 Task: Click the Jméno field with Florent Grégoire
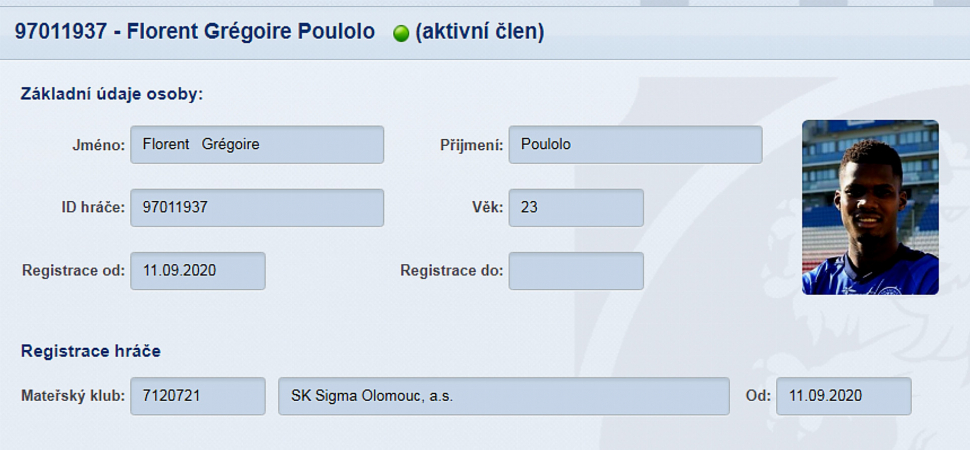coord(257,145)
